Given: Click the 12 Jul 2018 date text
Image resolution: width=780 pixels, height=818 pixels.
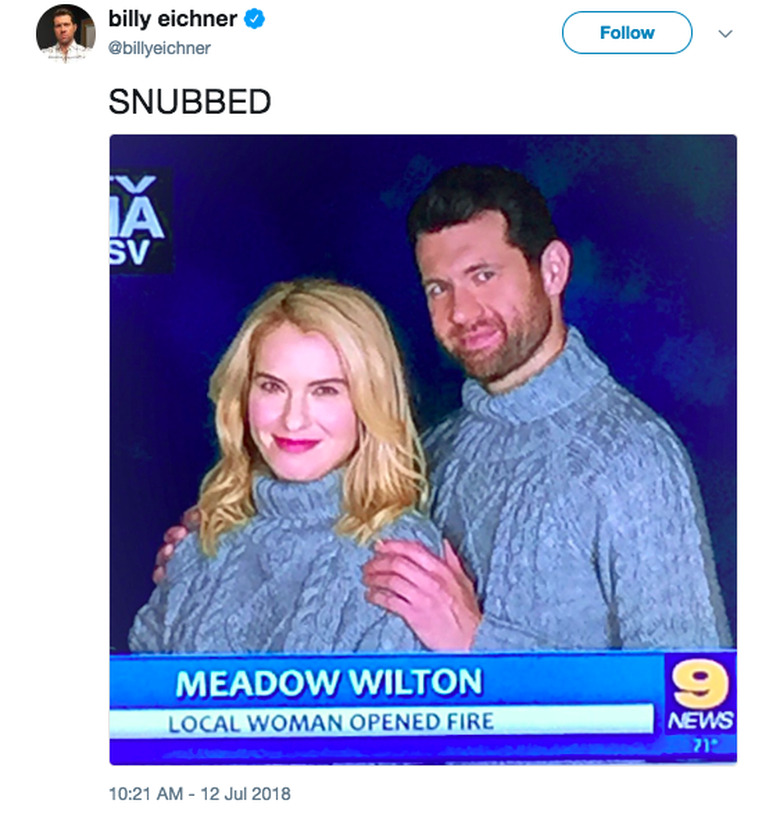Looking at the screenshot, I should tap(246, 793).
